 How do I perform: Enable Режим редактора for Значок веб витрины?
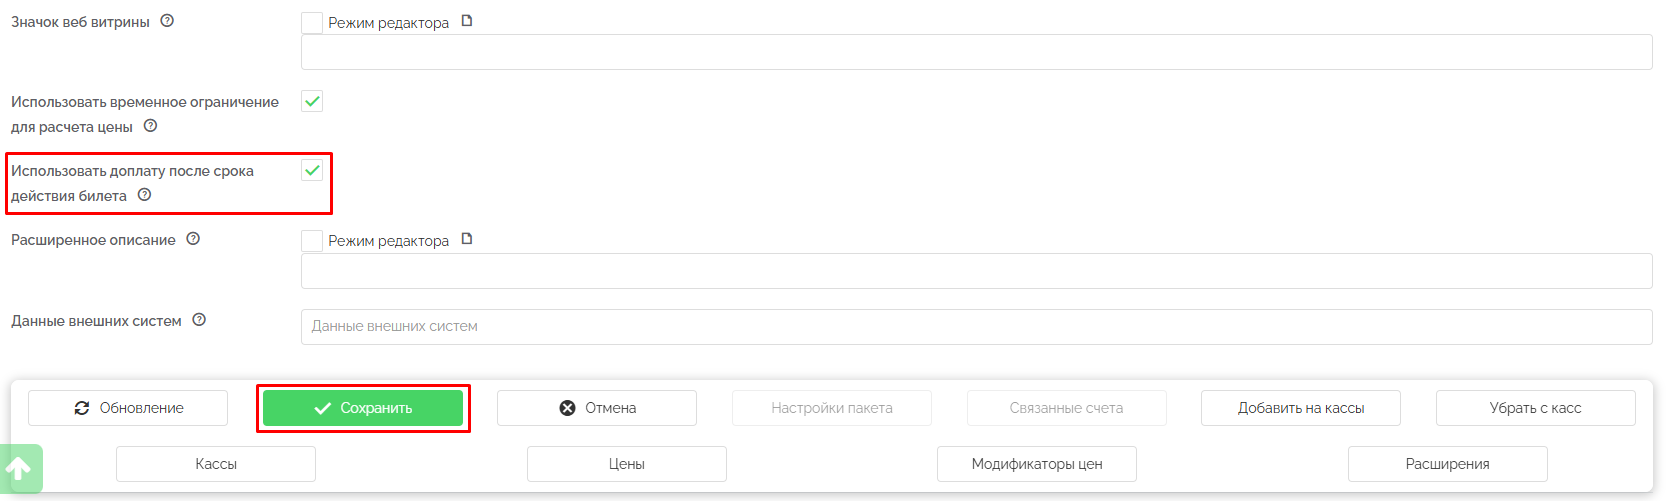[x=312, y=23]
